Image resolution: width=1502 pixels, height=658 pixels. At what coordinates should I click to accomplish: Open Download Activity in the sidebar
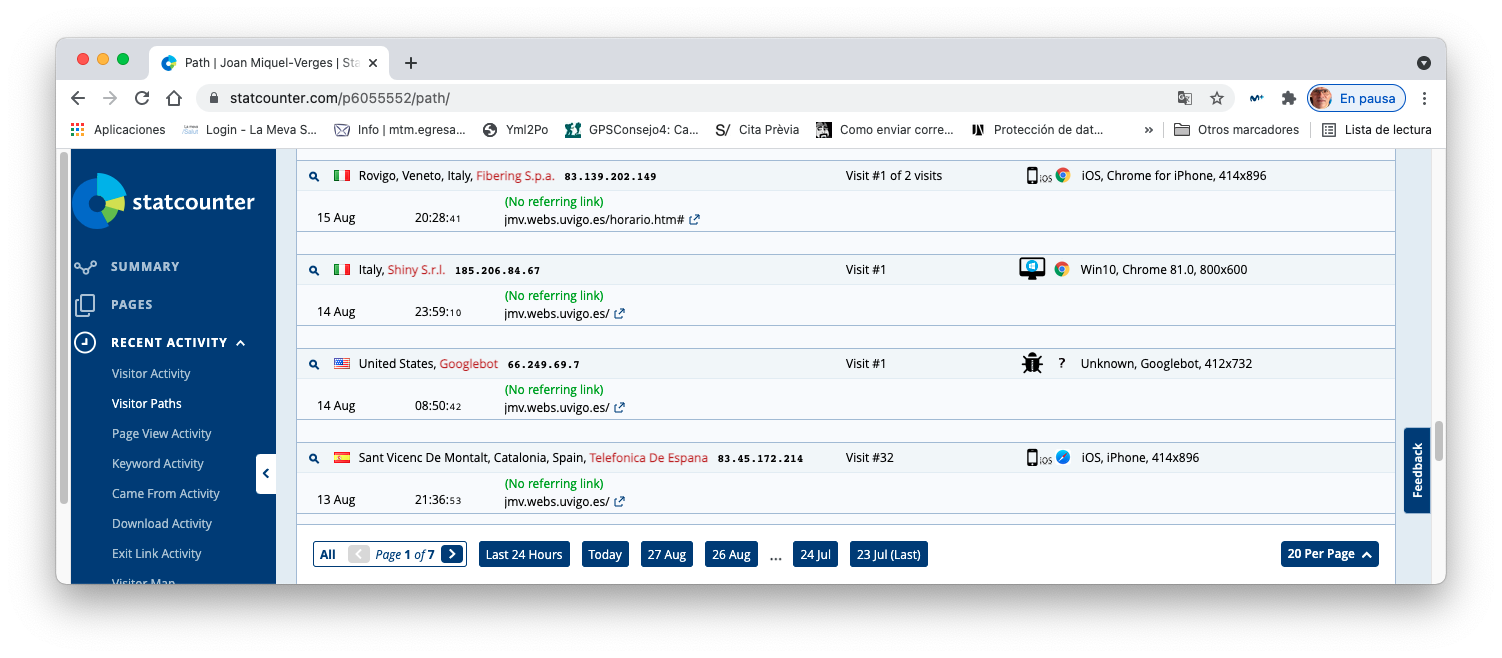[x=162, y=524]
